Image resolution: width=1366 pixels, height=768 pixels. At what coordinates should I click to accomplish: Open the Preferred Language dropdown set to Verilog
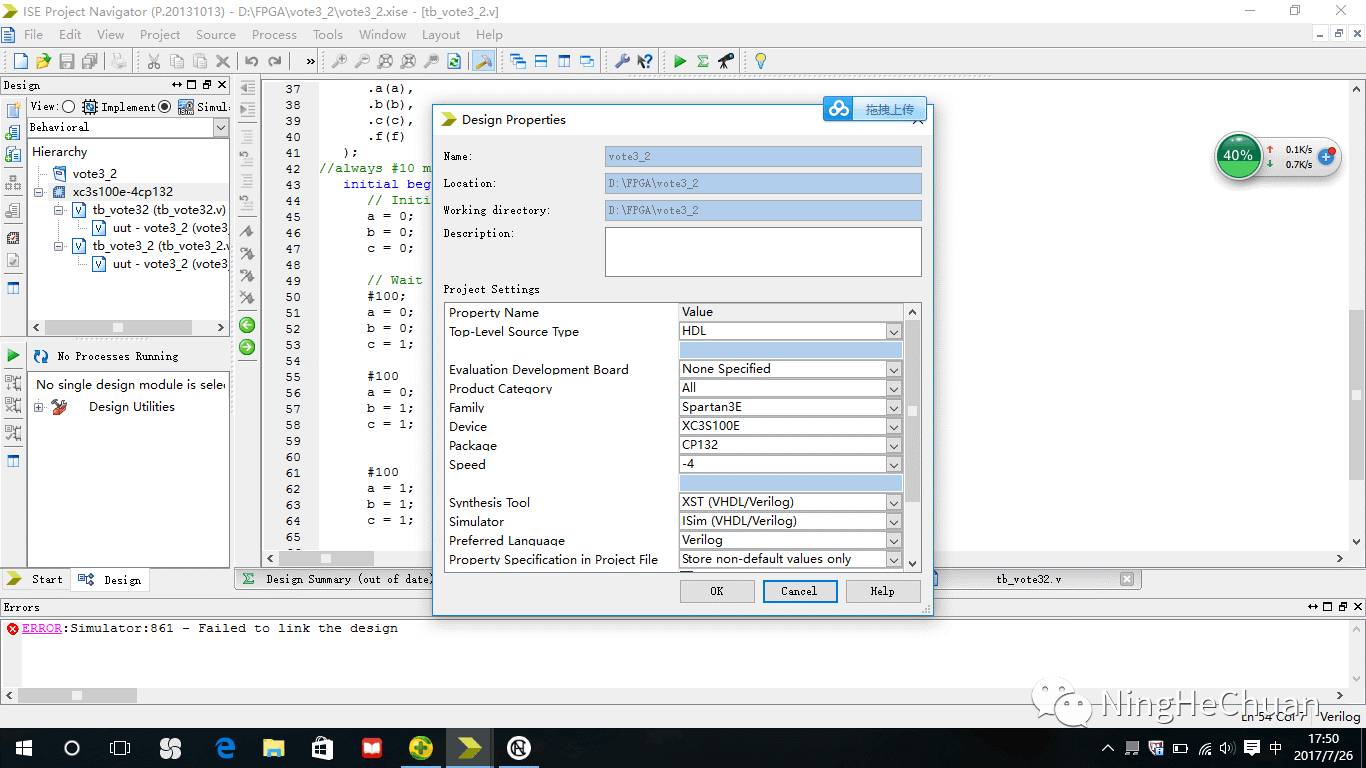coord(893,540)
